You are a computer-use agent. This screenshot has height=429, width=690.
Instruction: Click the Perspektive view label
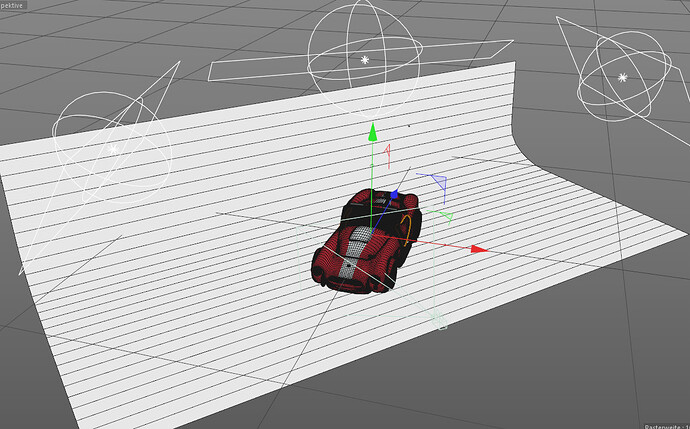[12, 5]
